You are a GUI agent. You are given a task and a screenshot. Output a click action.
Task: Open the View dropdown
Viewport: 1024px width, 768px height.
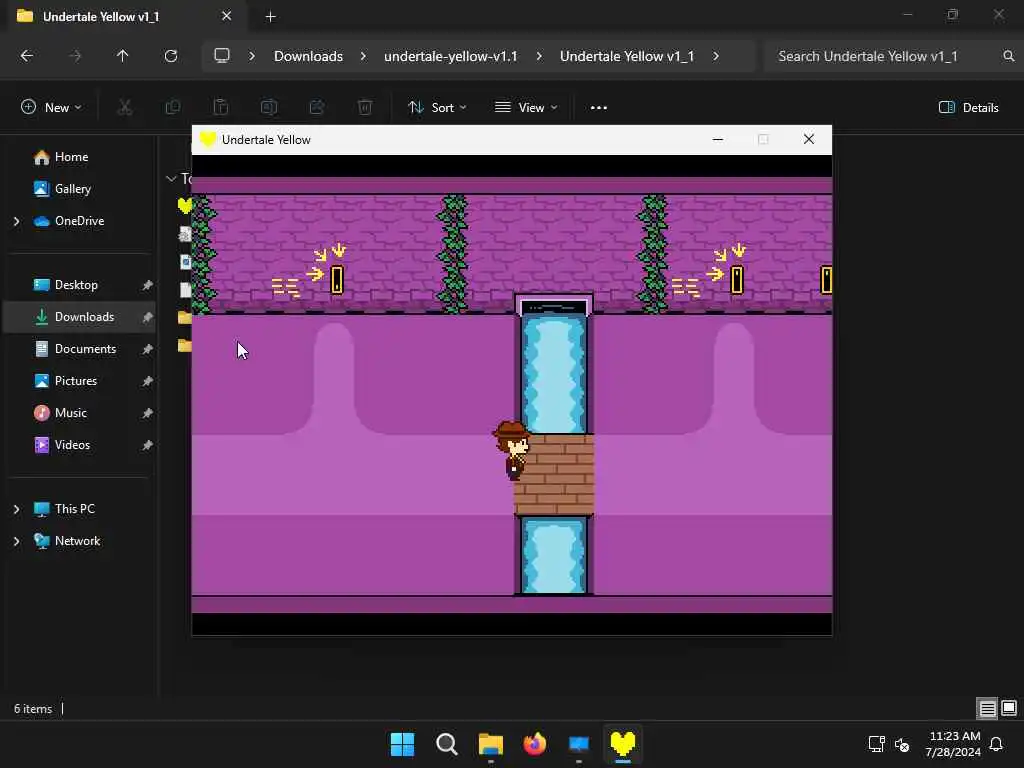pos(526,108)
